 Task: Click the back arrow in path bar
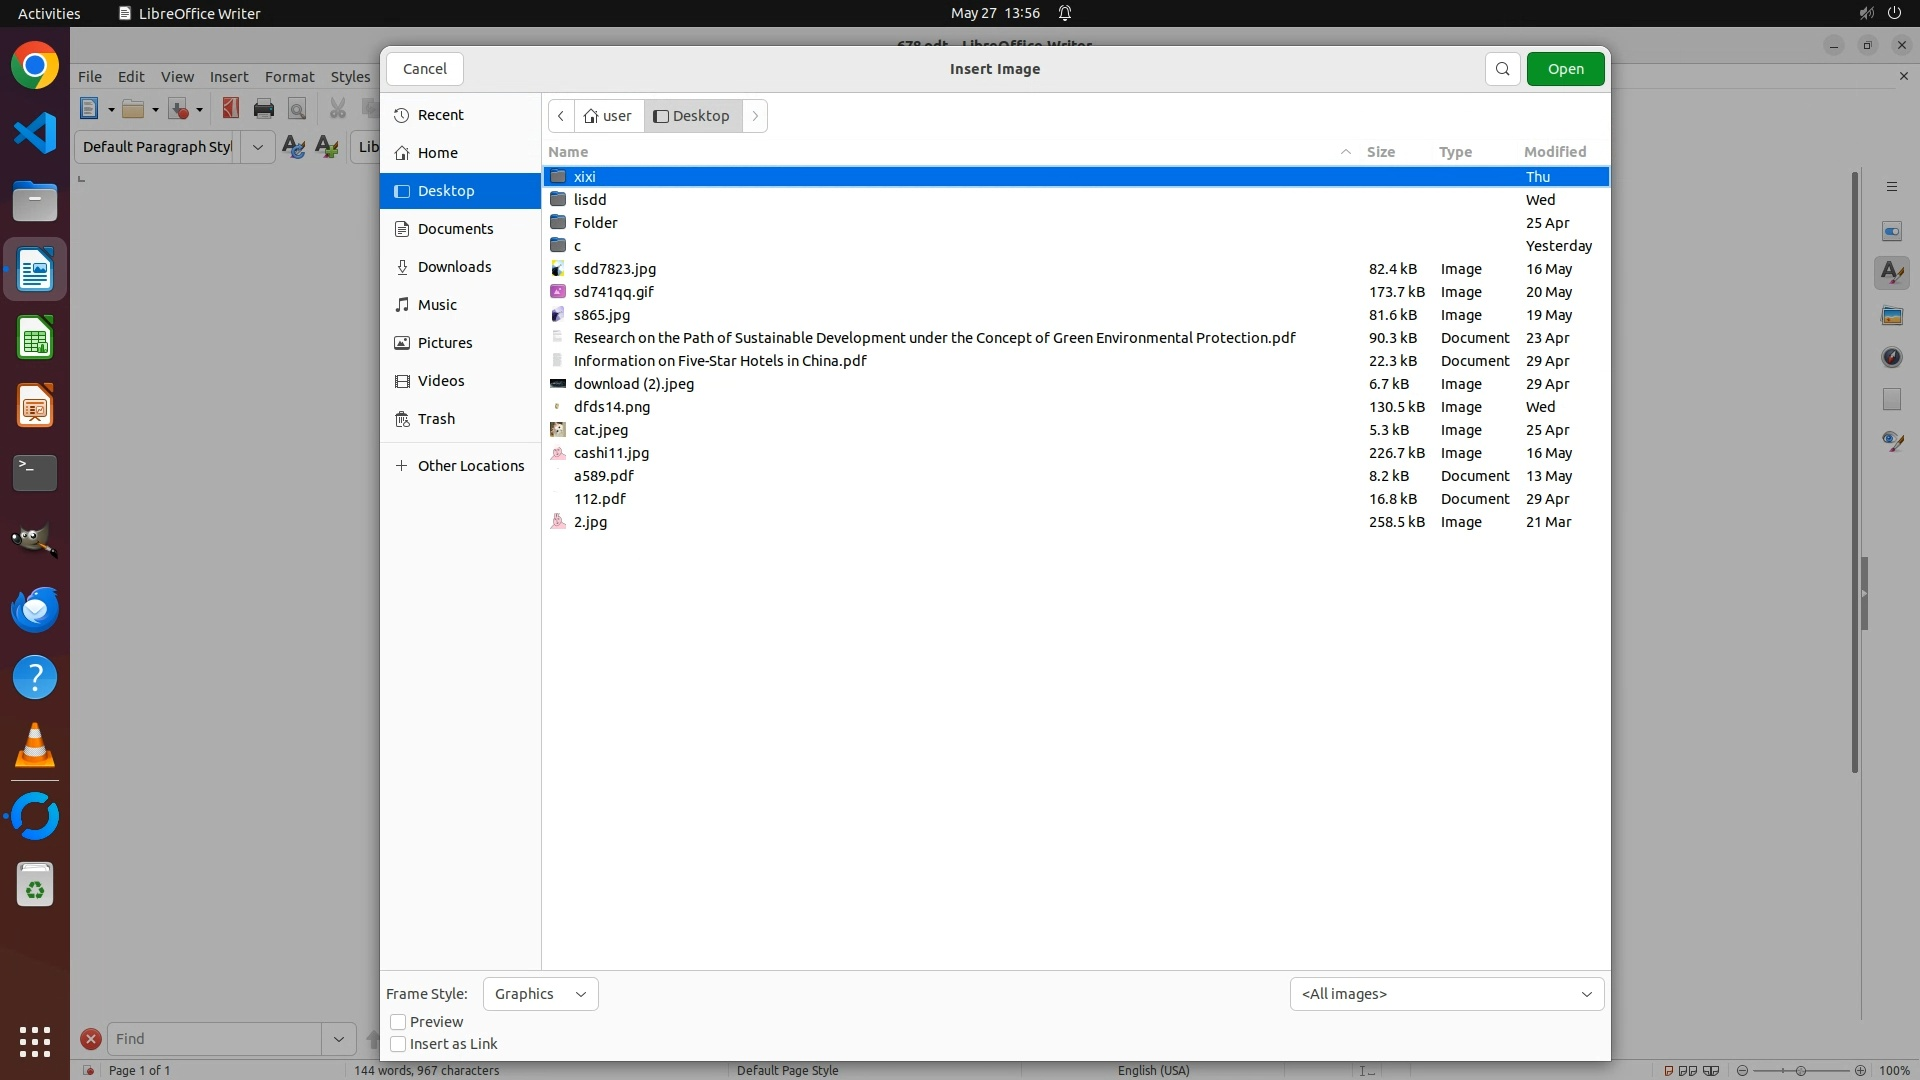(561, 116)
